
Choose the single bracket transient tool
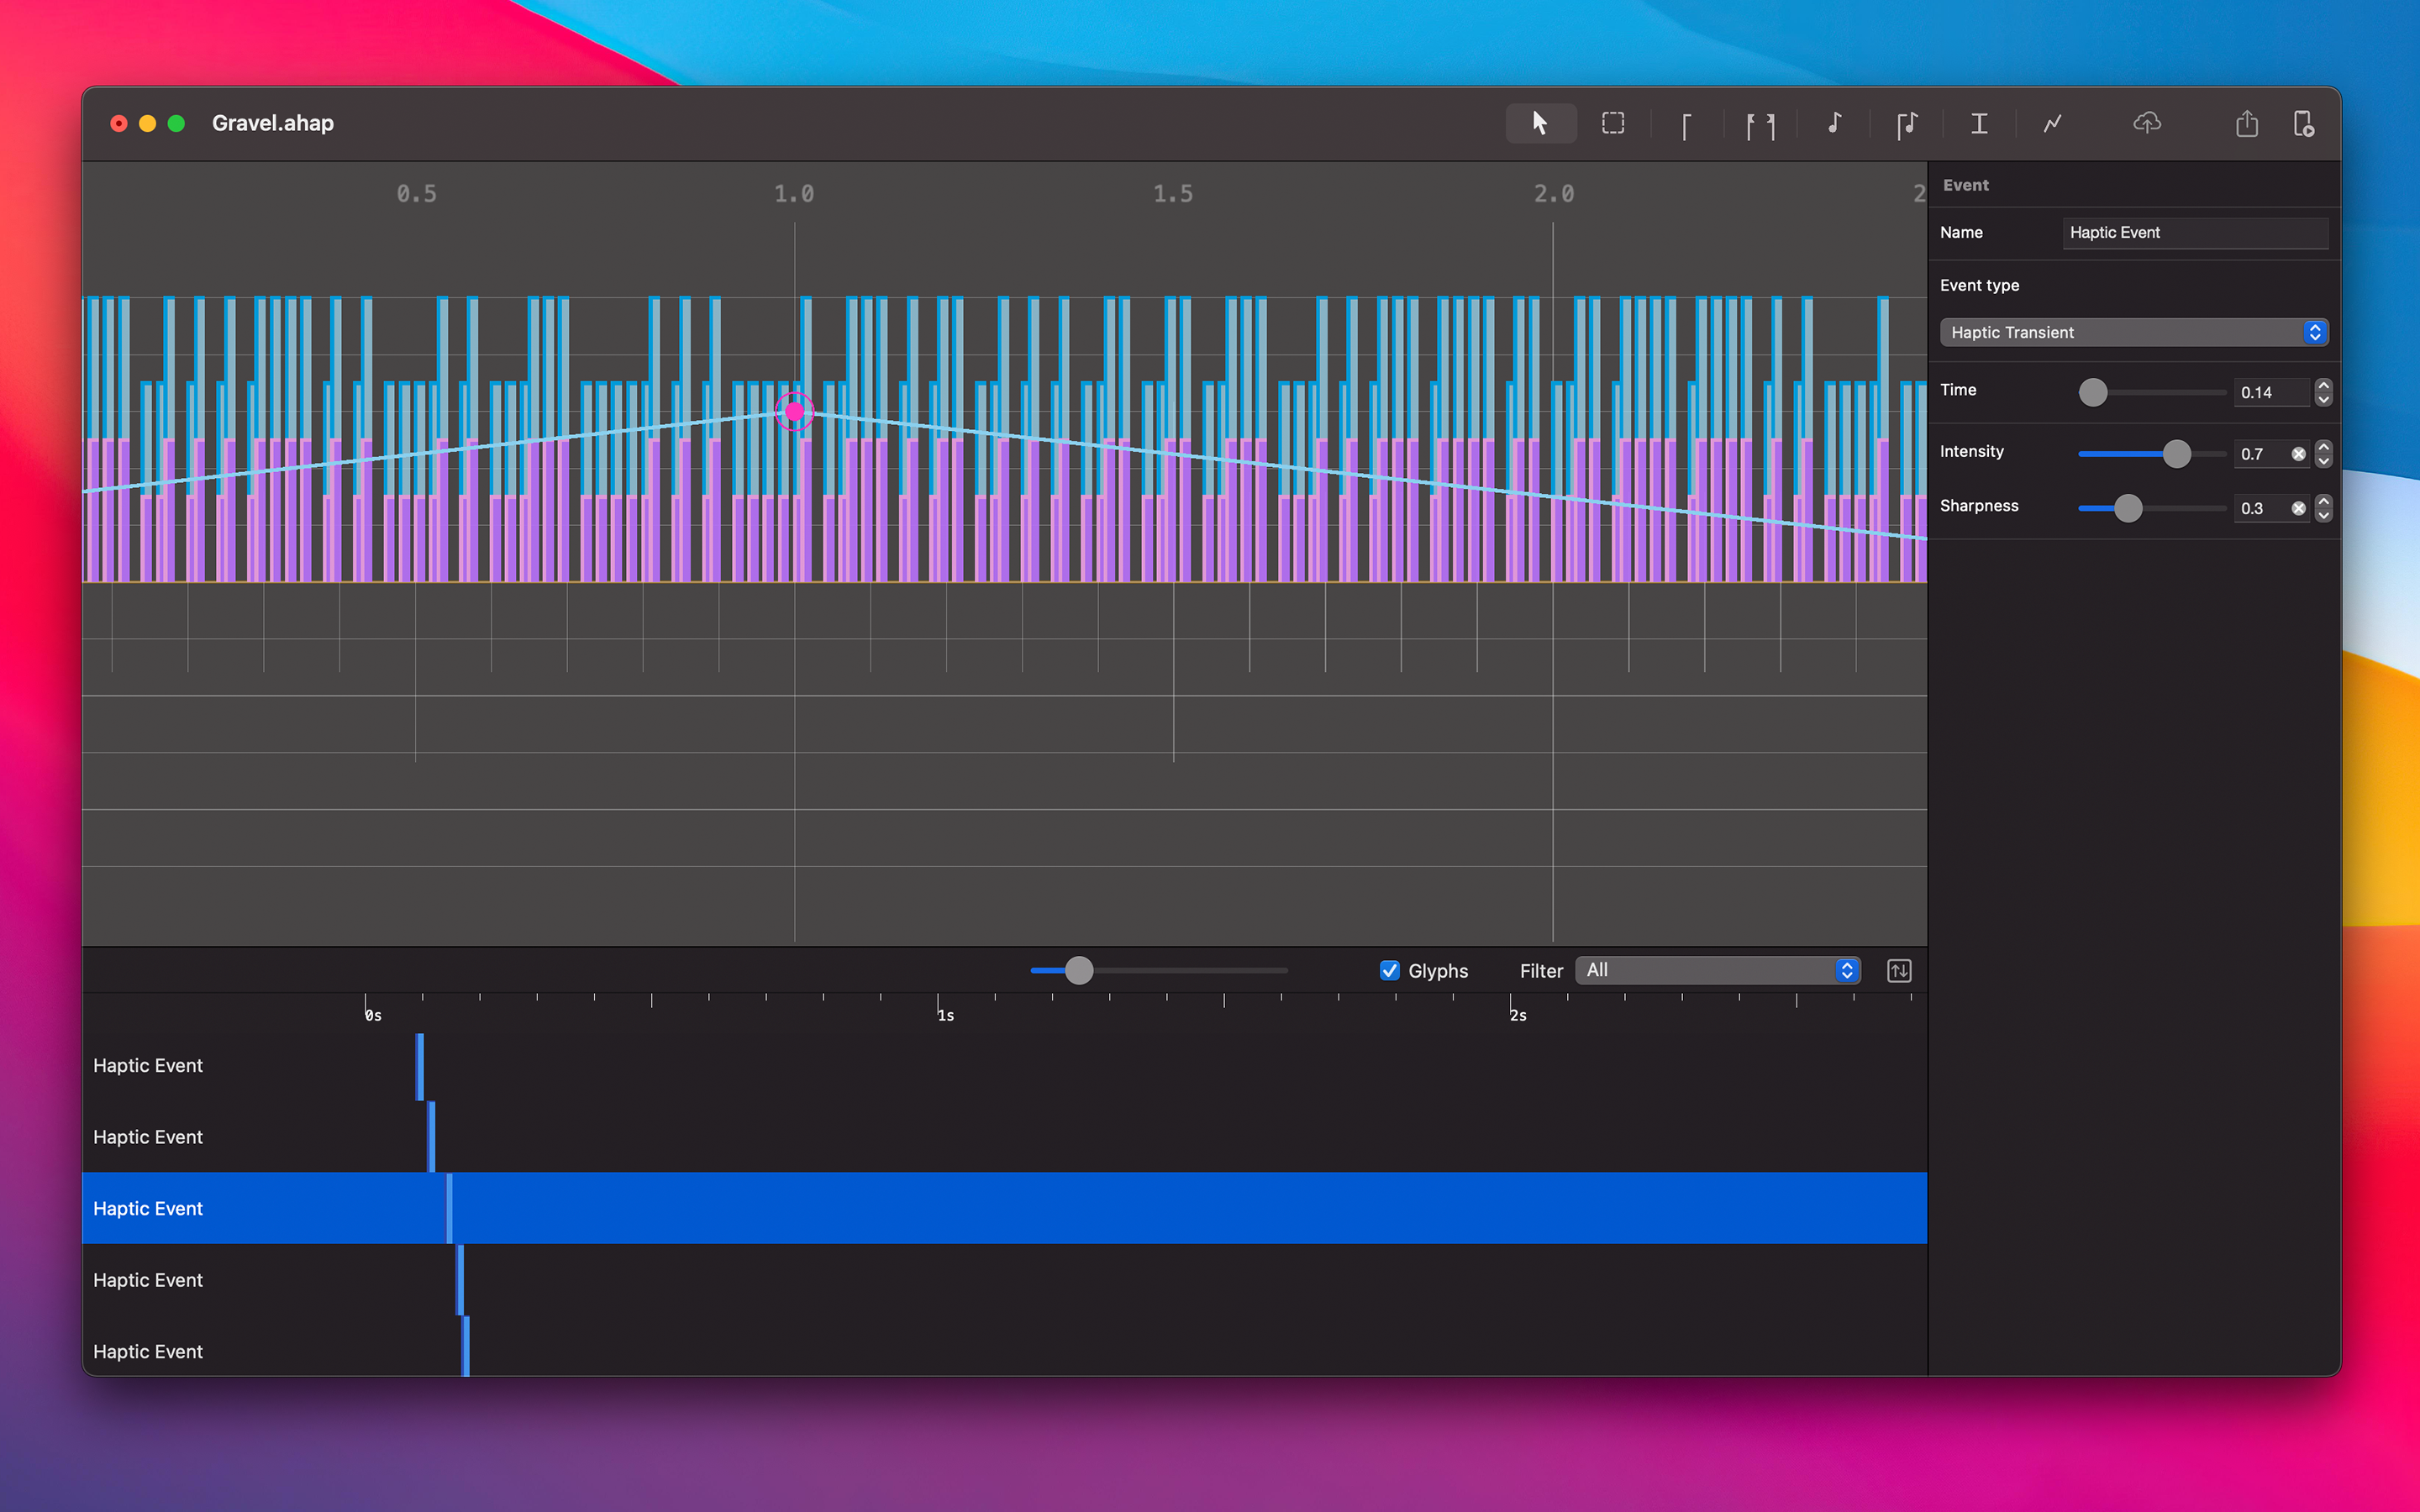click(x=1686, y=125)
